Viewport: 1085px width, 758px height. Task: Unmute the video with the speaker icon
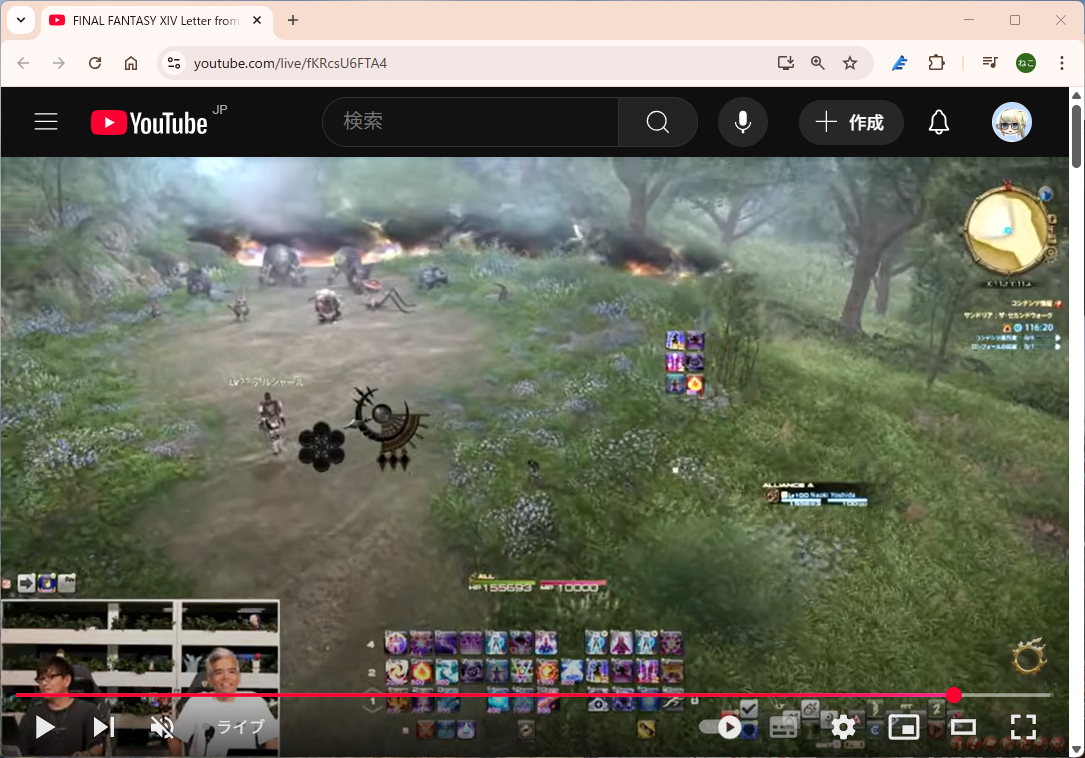162,727
